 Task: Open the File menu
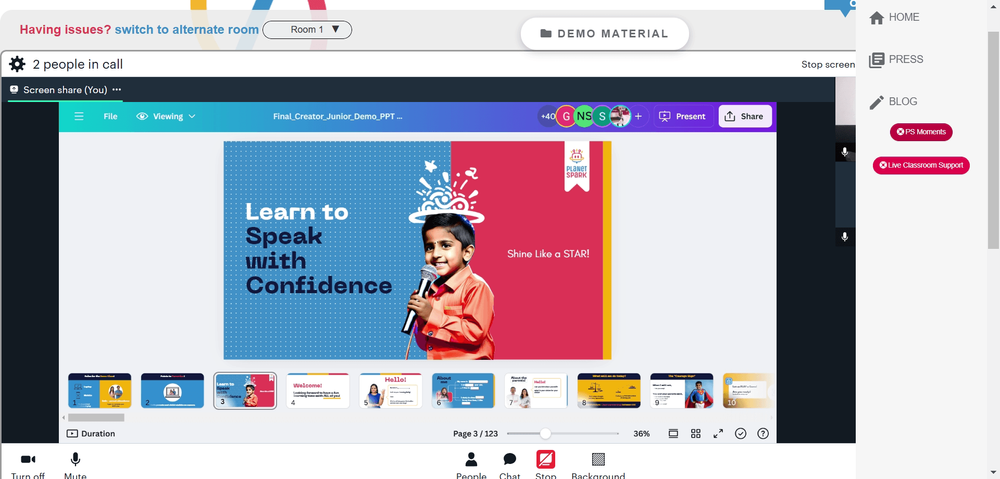click(110, 116)
